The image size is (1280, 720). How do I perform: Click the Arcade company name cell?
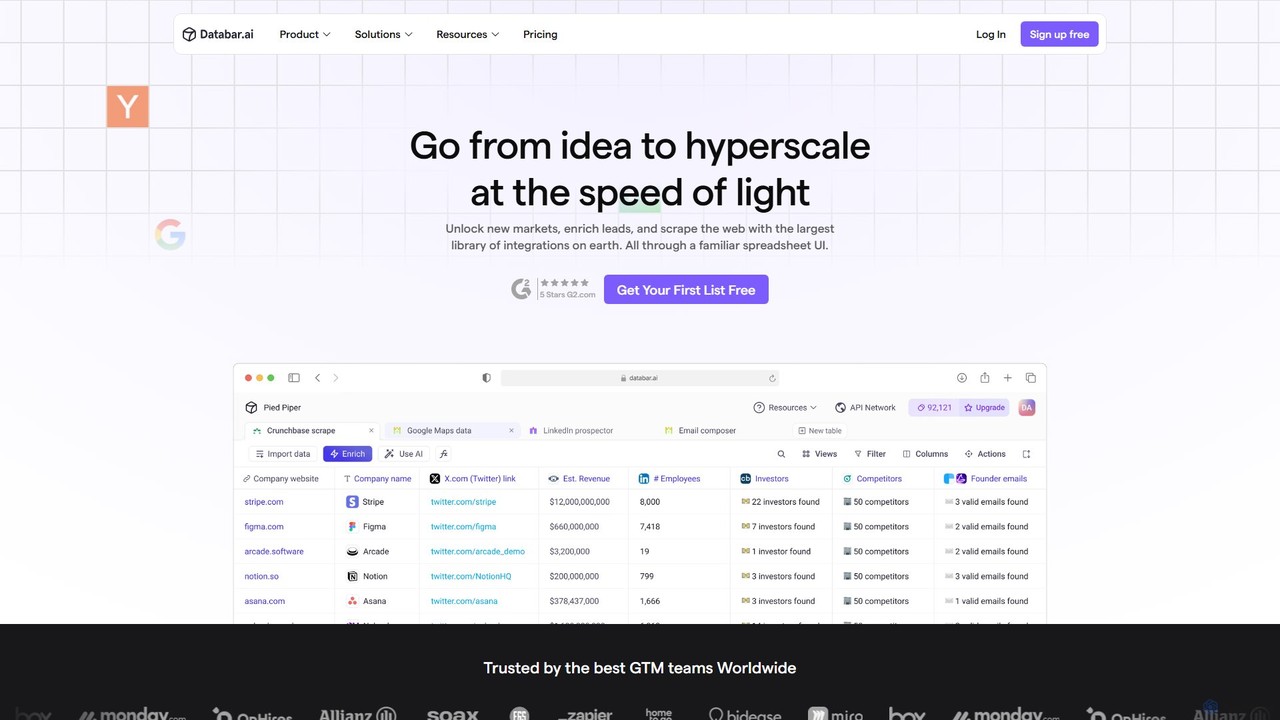(376, 552)
